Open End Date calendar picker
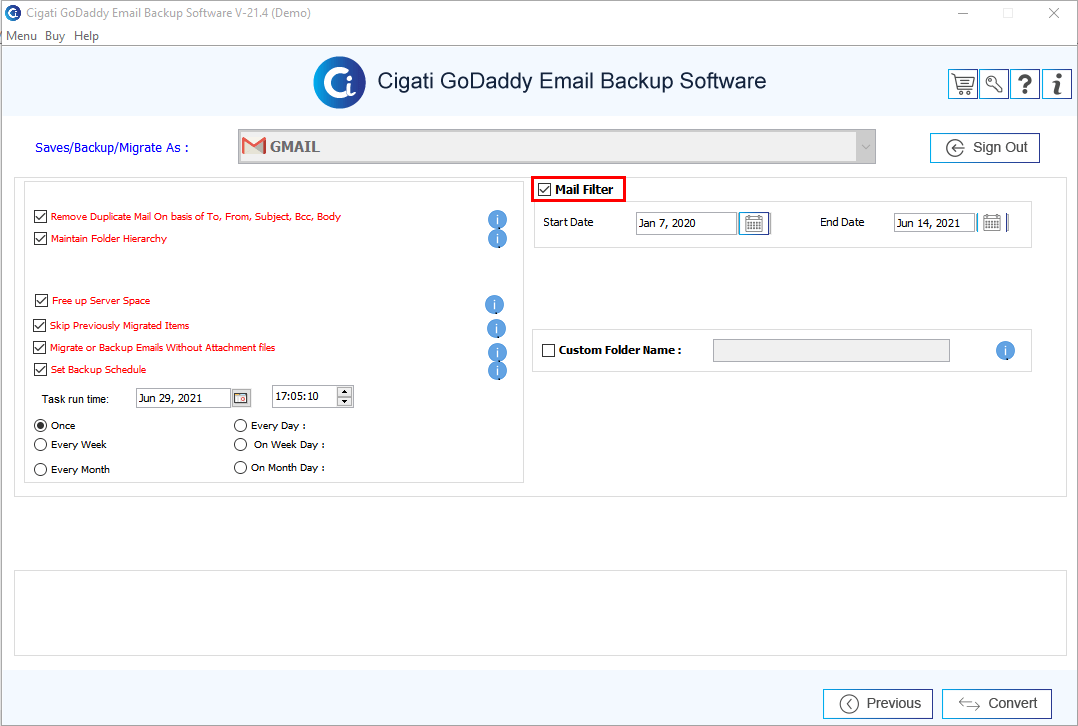 991,223
